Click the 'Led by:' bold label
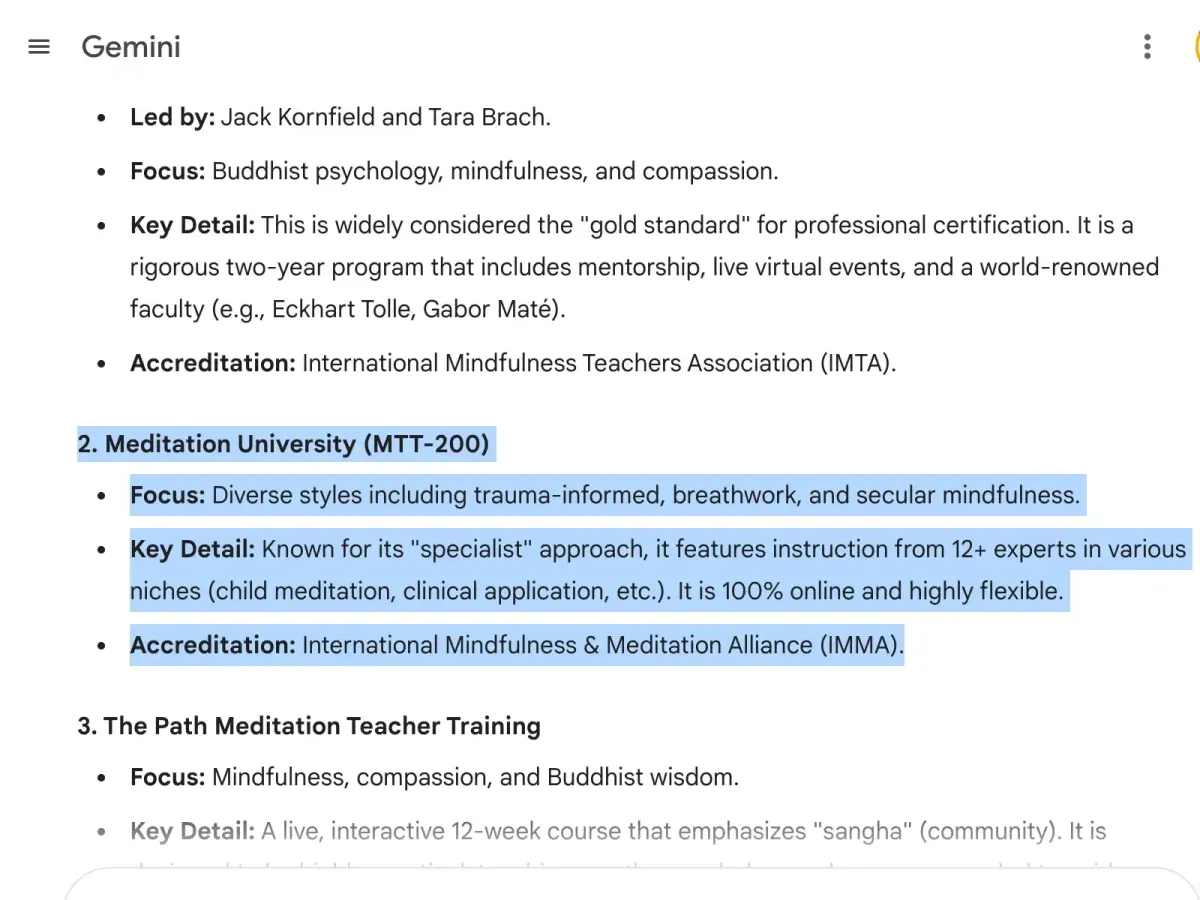This screenshot has height=900, width=1200. 172,117
